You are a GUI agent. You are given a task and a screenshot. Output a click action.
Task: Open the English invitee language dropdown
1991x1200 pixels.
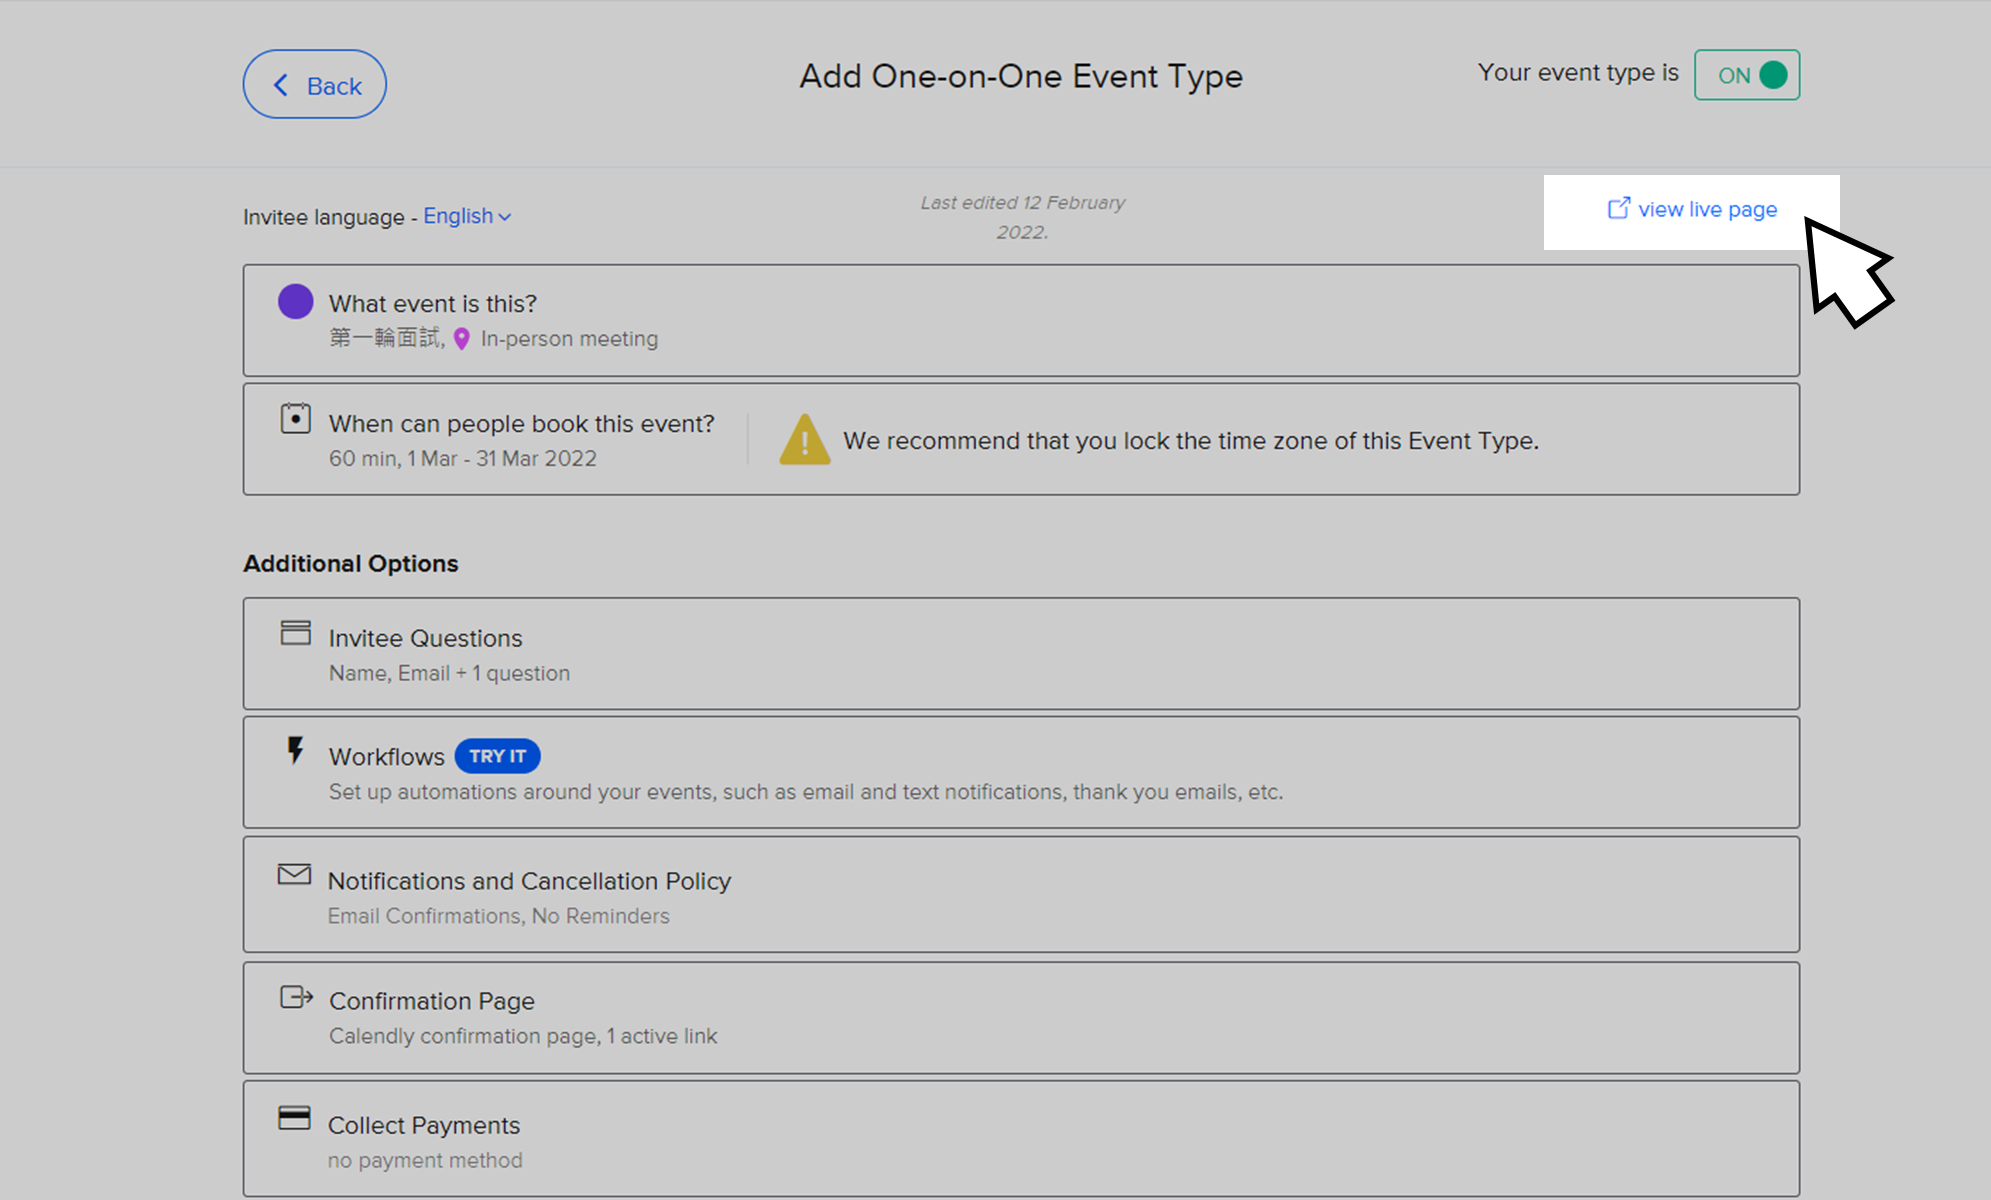pos(467,216)
